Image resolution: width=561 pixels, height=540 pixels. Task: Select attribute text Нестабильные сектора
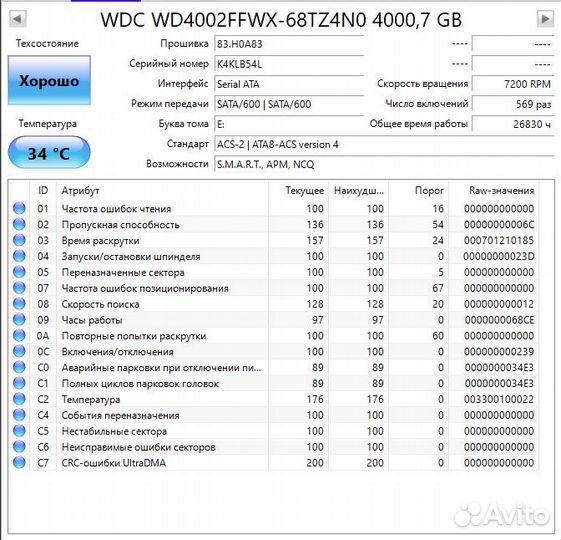114,432
